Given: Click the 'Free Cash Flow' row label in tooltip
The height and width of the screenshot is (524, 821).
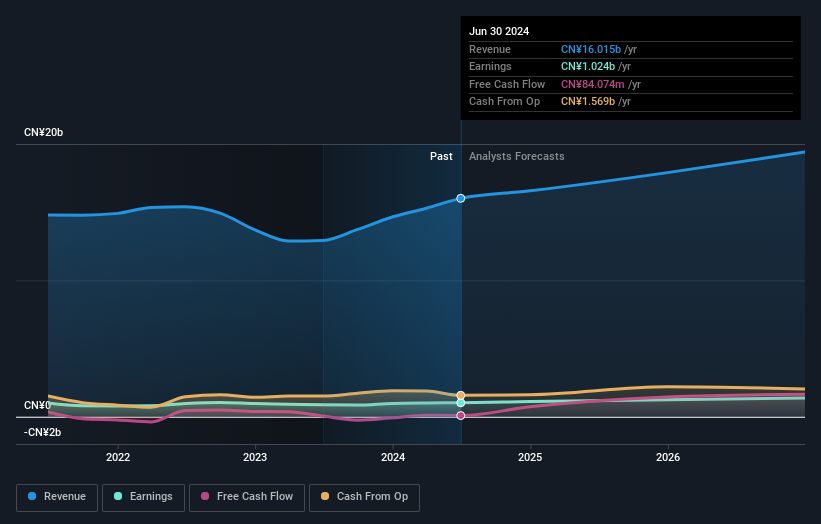Looking at the screenshot, I should 507,84.
